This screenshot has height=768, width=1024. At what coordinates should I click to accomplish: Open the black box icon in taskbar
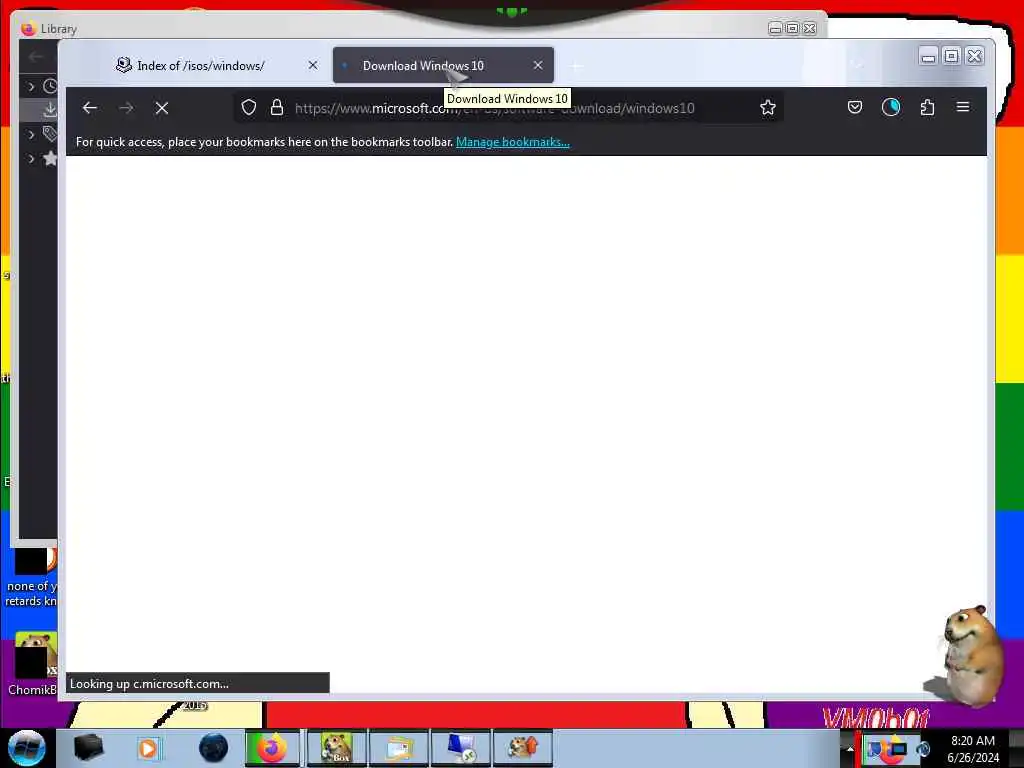coord(88,748)
